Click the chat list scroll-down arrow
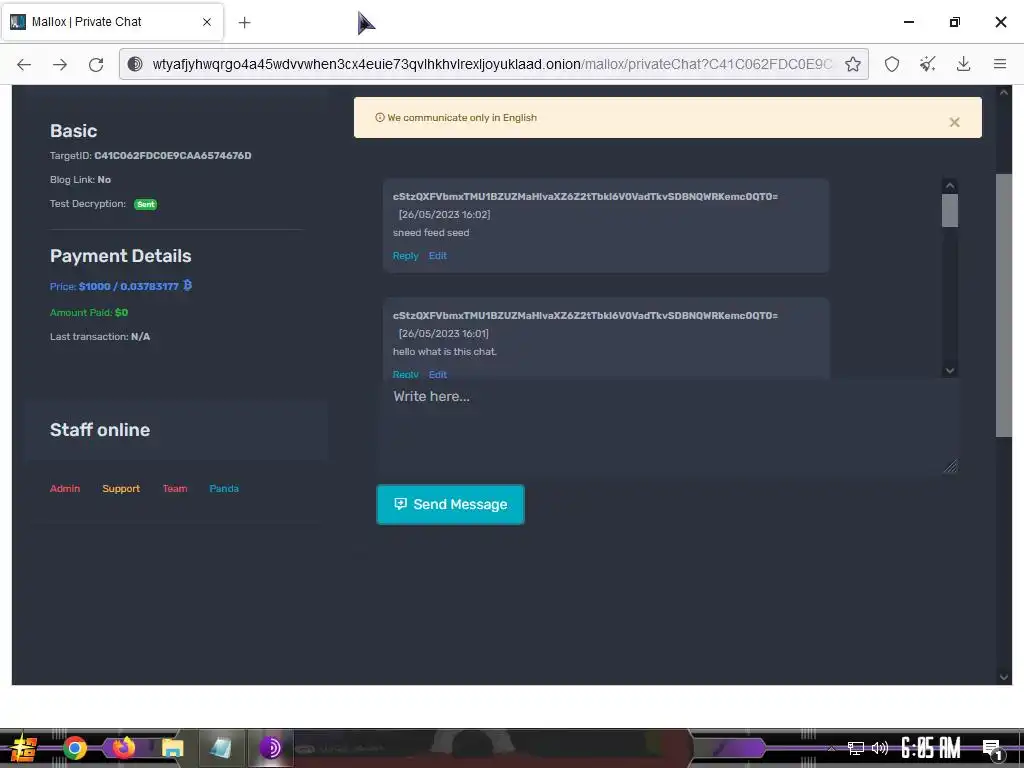Image resolution: width=1024 pixels, height=768 pixels. tap(950, 370)
